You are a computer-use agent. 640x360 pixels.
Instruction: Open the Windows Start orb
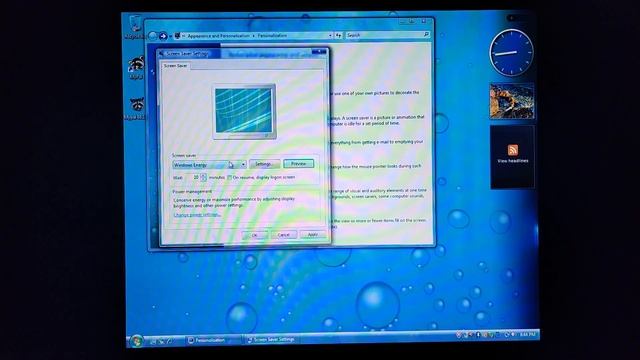coord(137,341)
